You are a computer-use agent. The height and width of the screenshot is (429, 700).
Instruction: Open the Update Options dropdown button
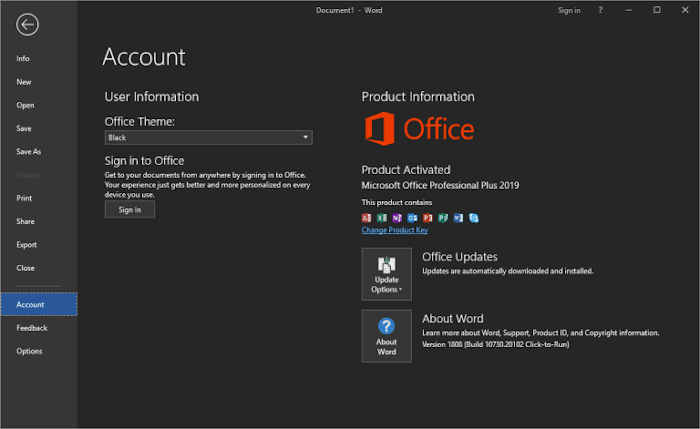pyautogui.click(x=387, y=274)
